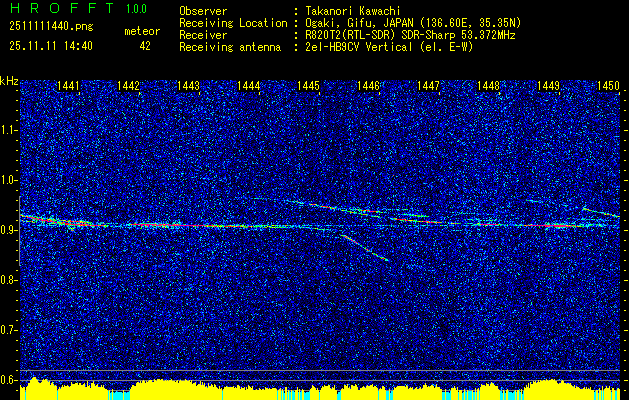Click the 1449 time marker
This screenshot has width=629, height=400.
click(x=548, y=85)
